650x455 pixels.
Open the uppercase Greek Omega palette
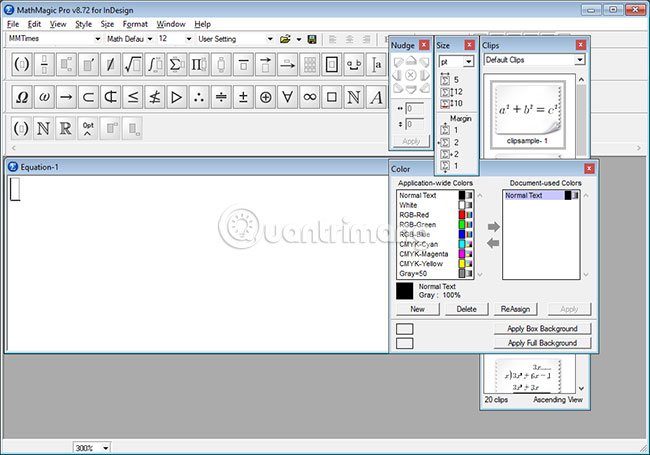22,97
